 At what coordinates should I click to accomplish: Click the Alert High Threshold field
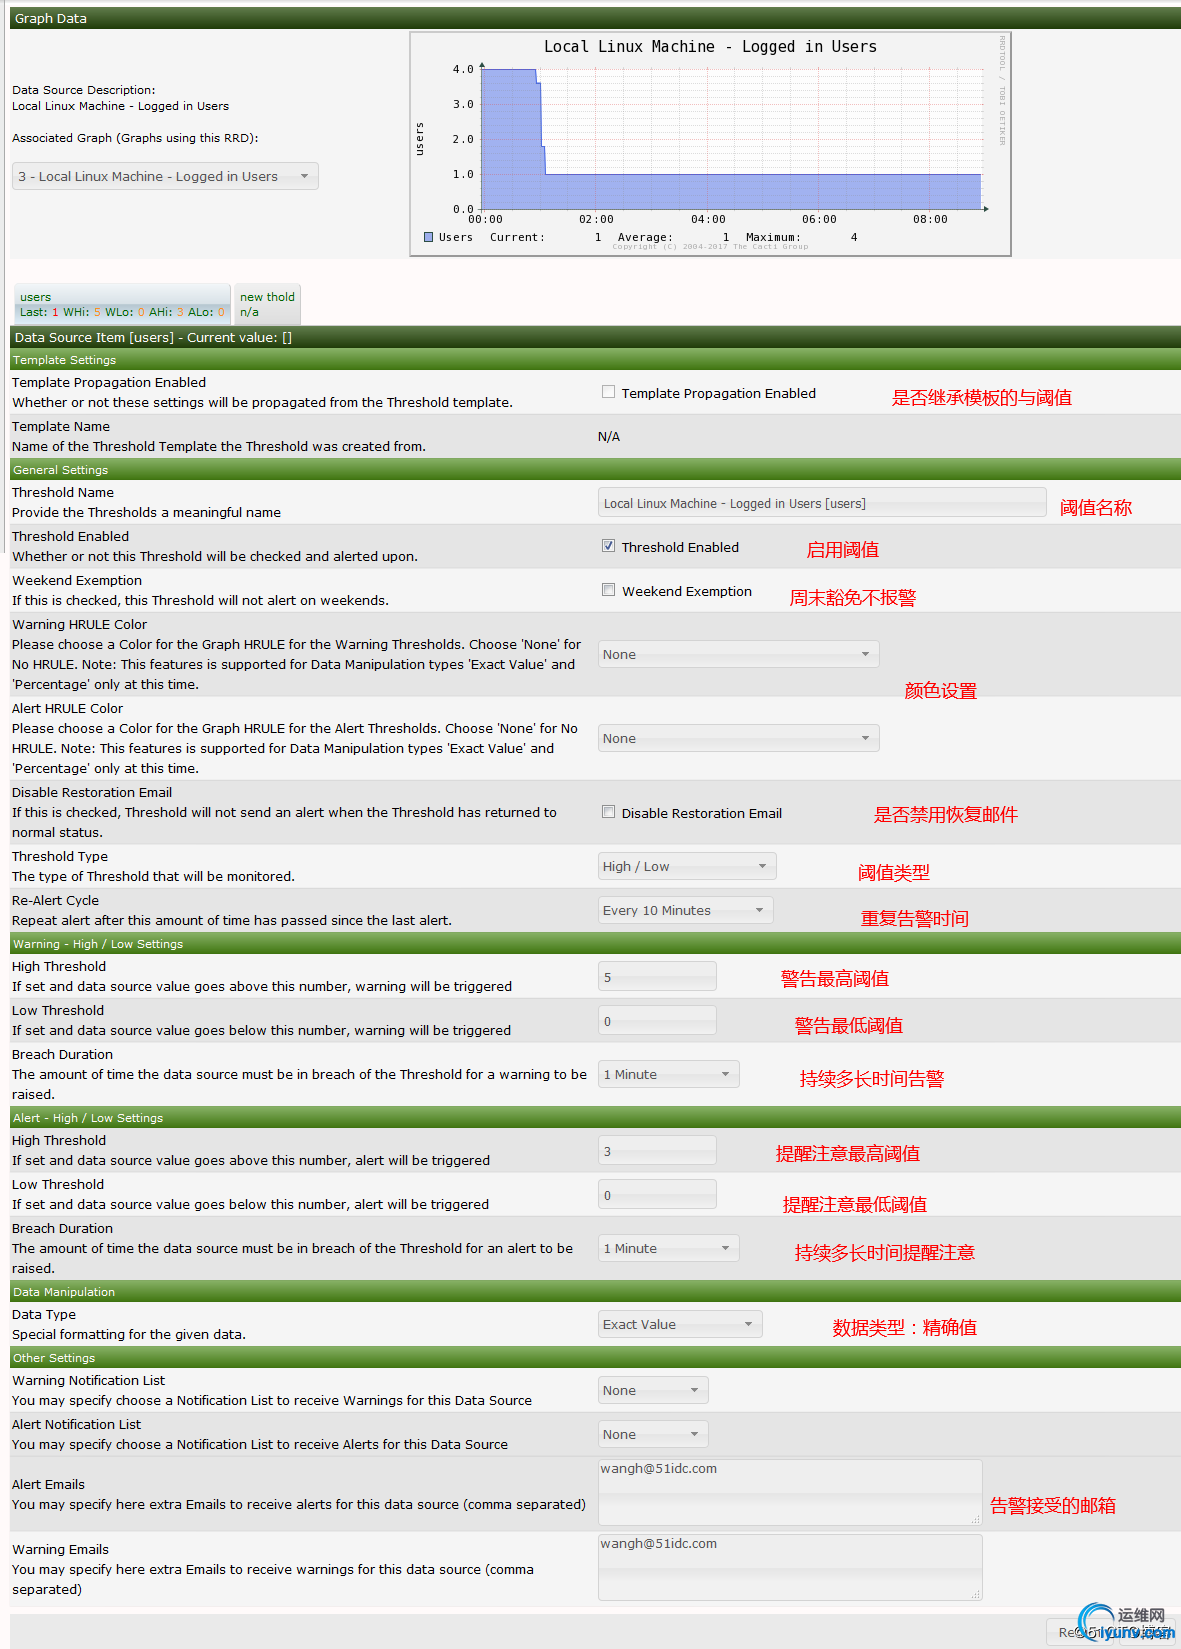point(657,1151)
